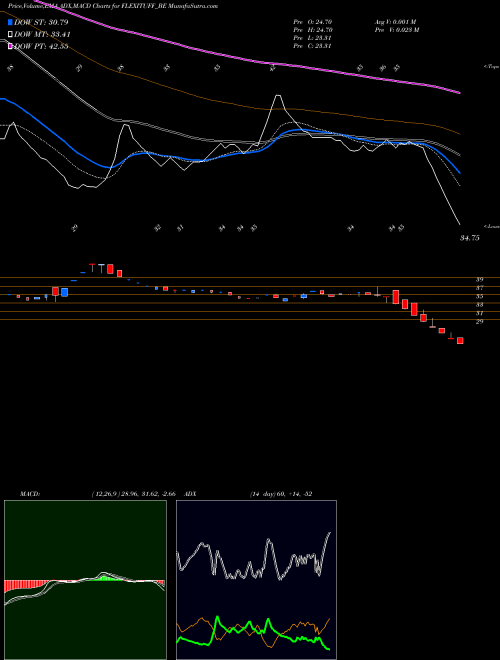Viewport: 500px width, 660px height.
Task: Click the 34.75 price value label
Action: tap(469, 238)
